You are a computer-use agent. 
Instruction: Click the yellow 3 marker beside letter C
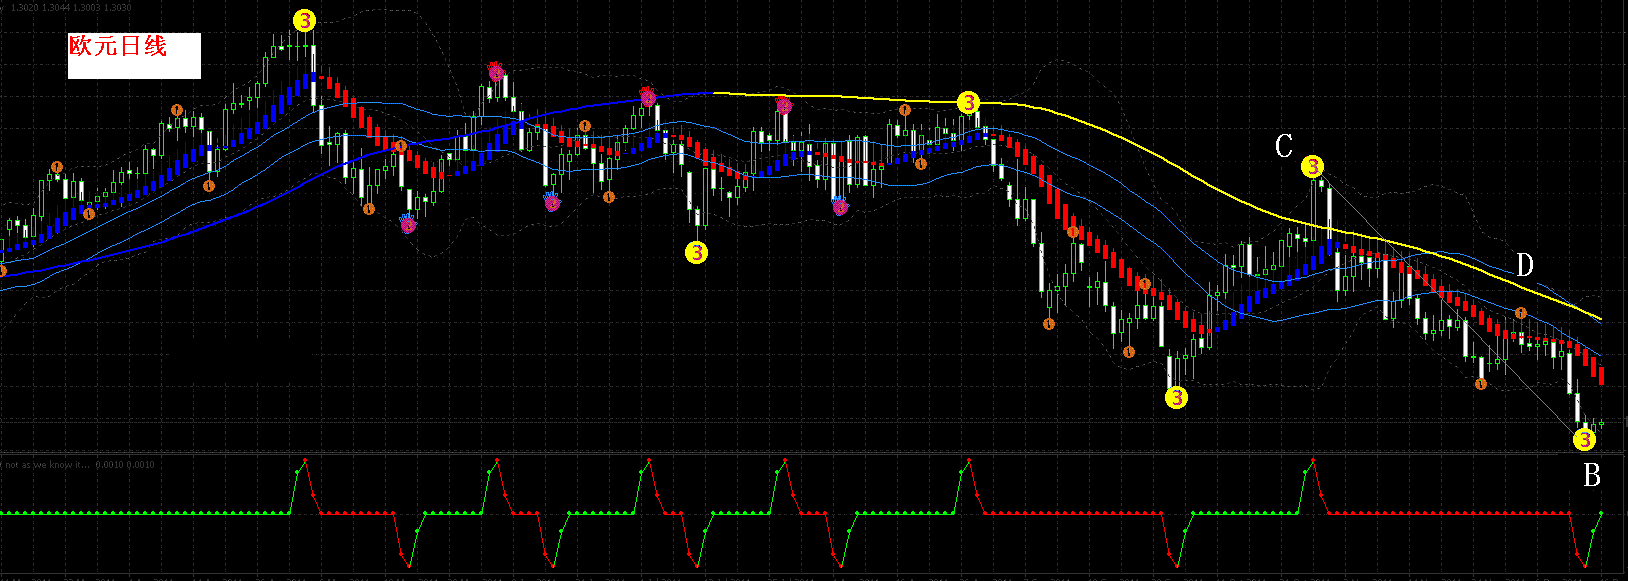(1312, 166)
